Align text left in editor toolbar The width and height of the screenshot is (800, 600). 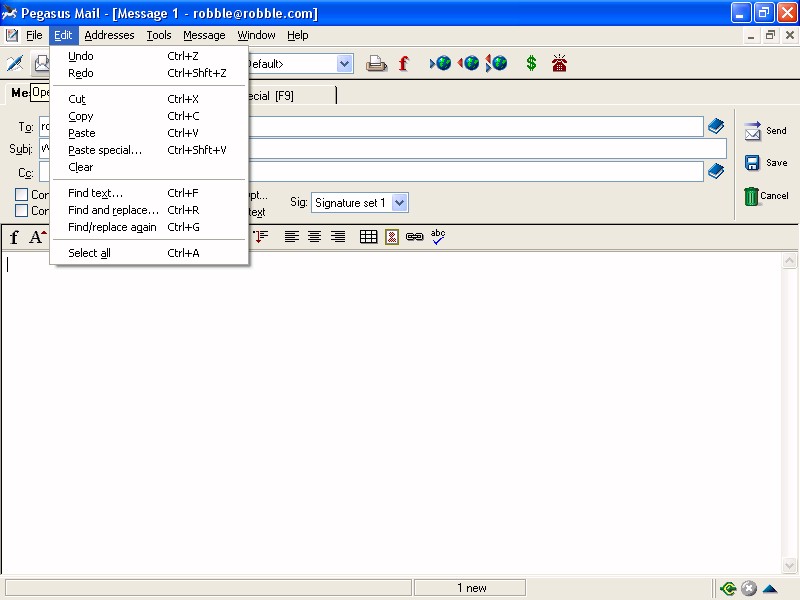pos(291,237)
